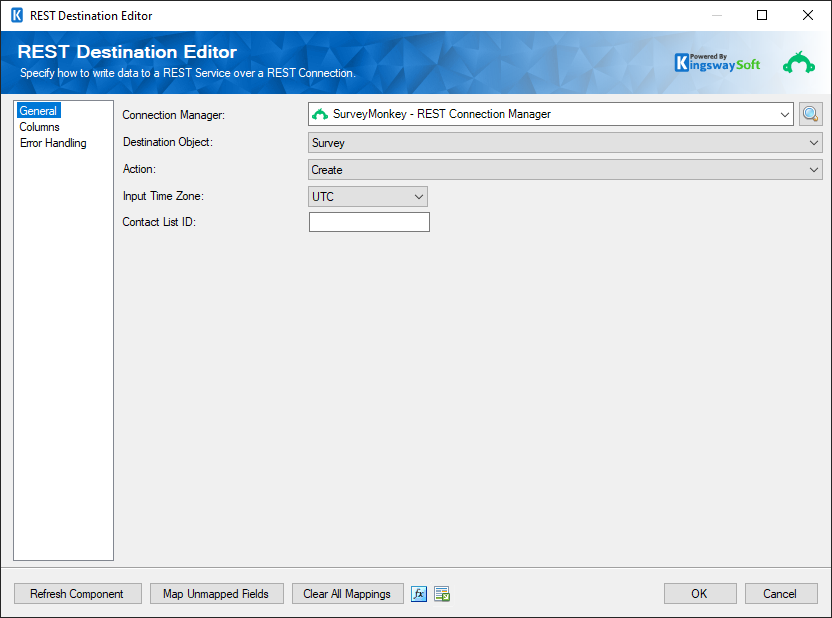Screen dimensions: 832x618
Task: Open the Connection Manager dropdown
Action: coord(551,114)
